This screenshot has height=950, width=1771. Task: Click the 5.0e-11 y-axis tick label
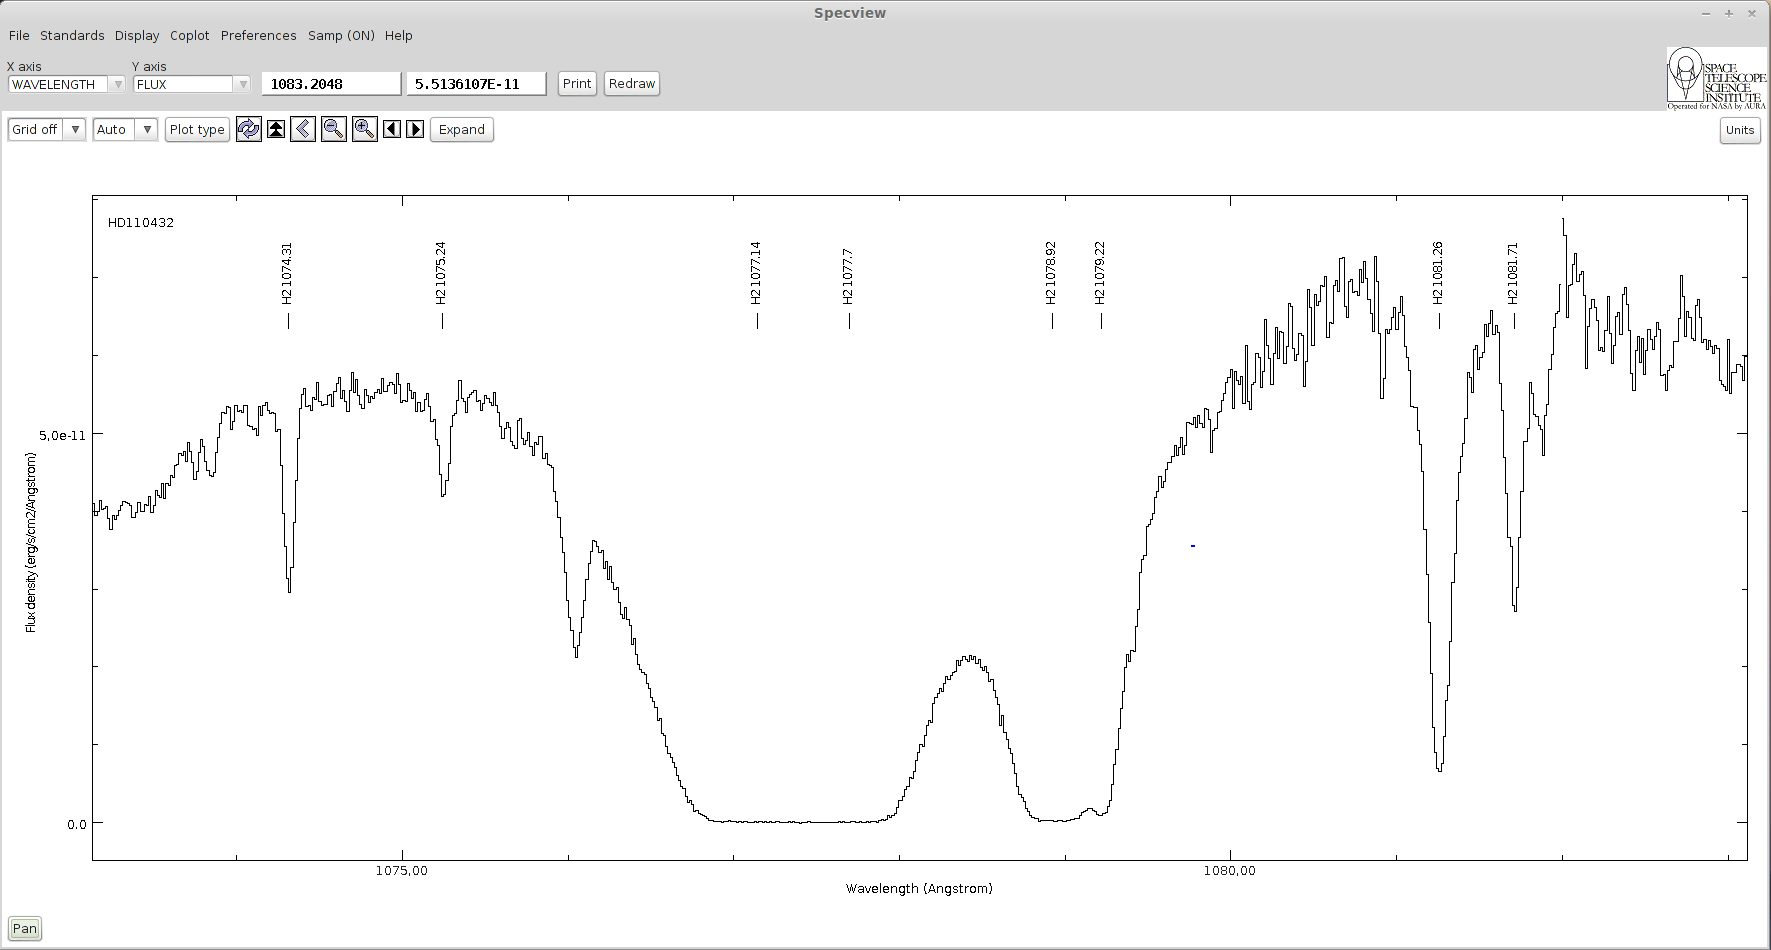click(x=62, y=435)
